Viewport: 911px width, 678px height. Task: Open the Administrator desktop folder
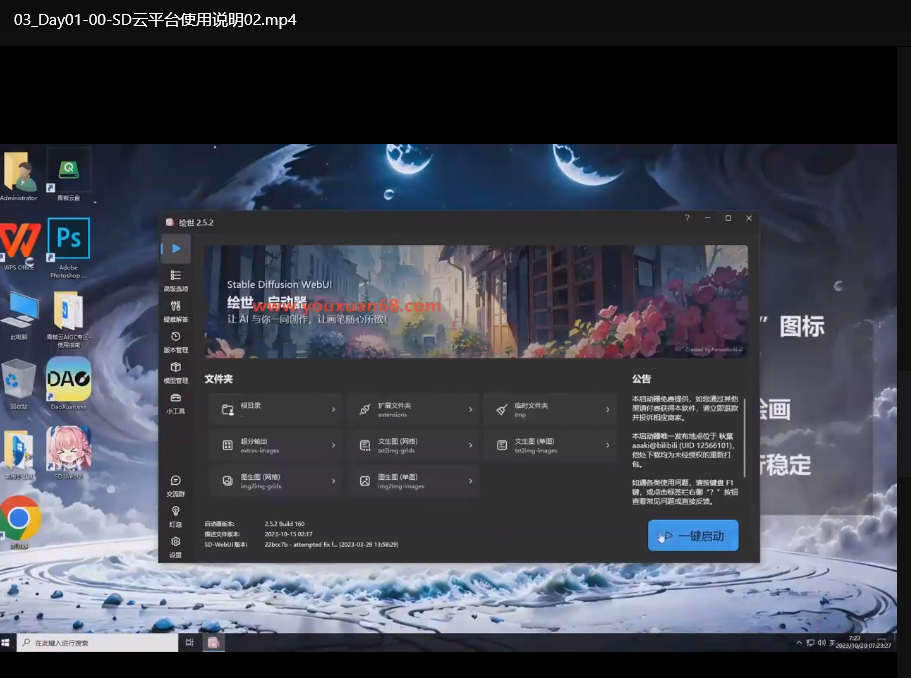[x=19, y=177]
